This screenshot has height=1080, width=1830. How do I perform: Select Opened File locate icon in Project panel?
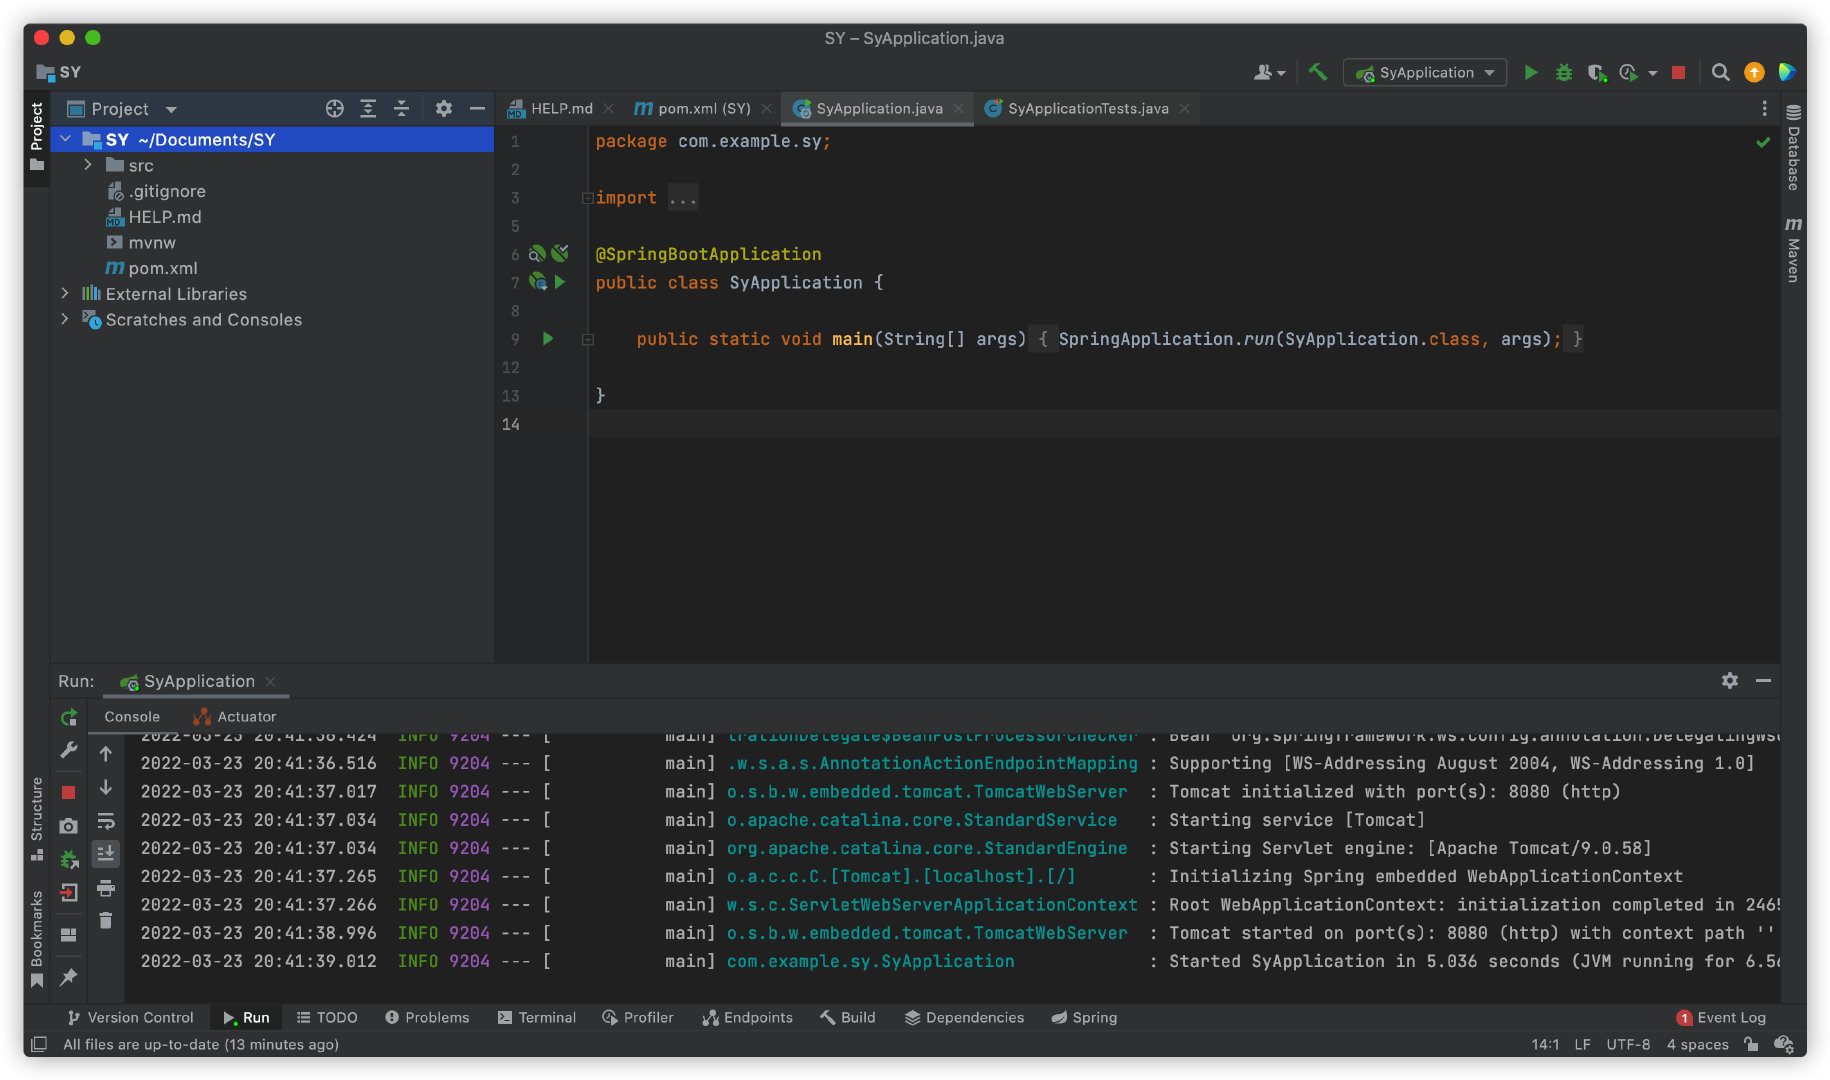click(335, 109)
